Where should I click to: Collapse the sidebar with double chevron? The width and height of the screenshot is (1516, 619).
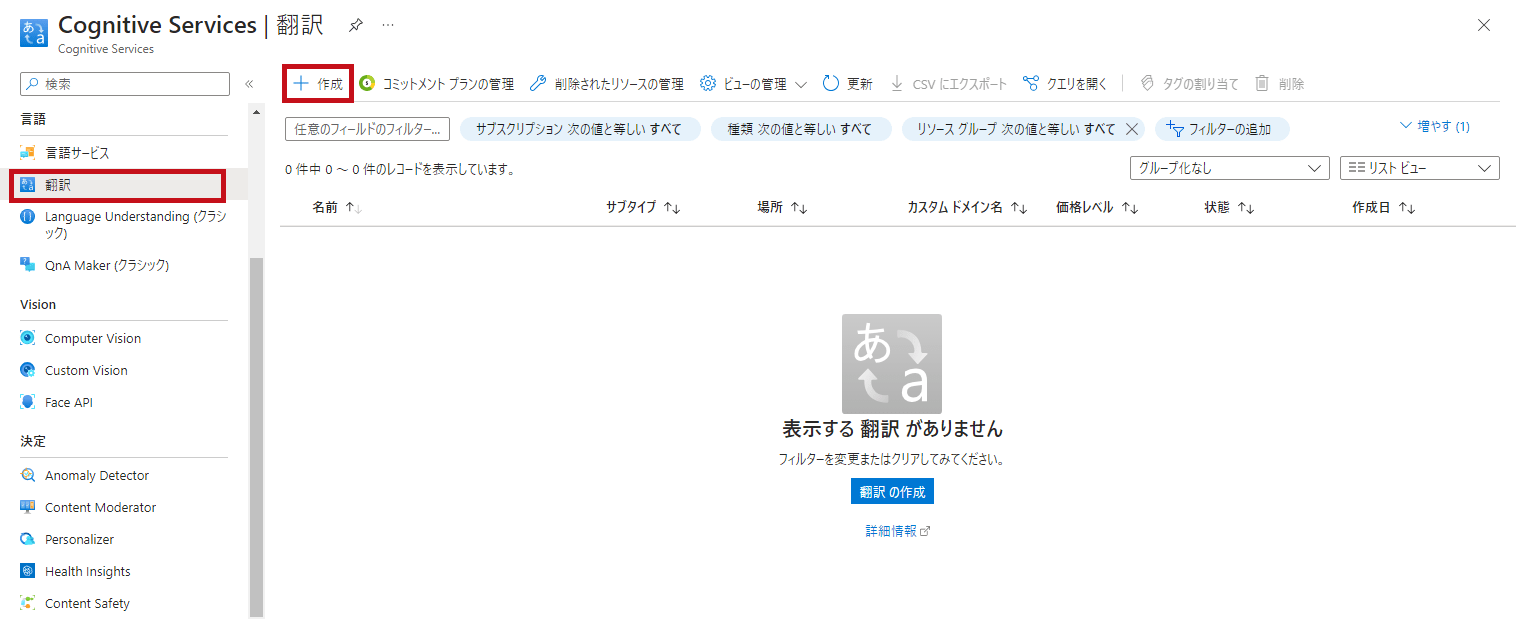coord(249,84)
